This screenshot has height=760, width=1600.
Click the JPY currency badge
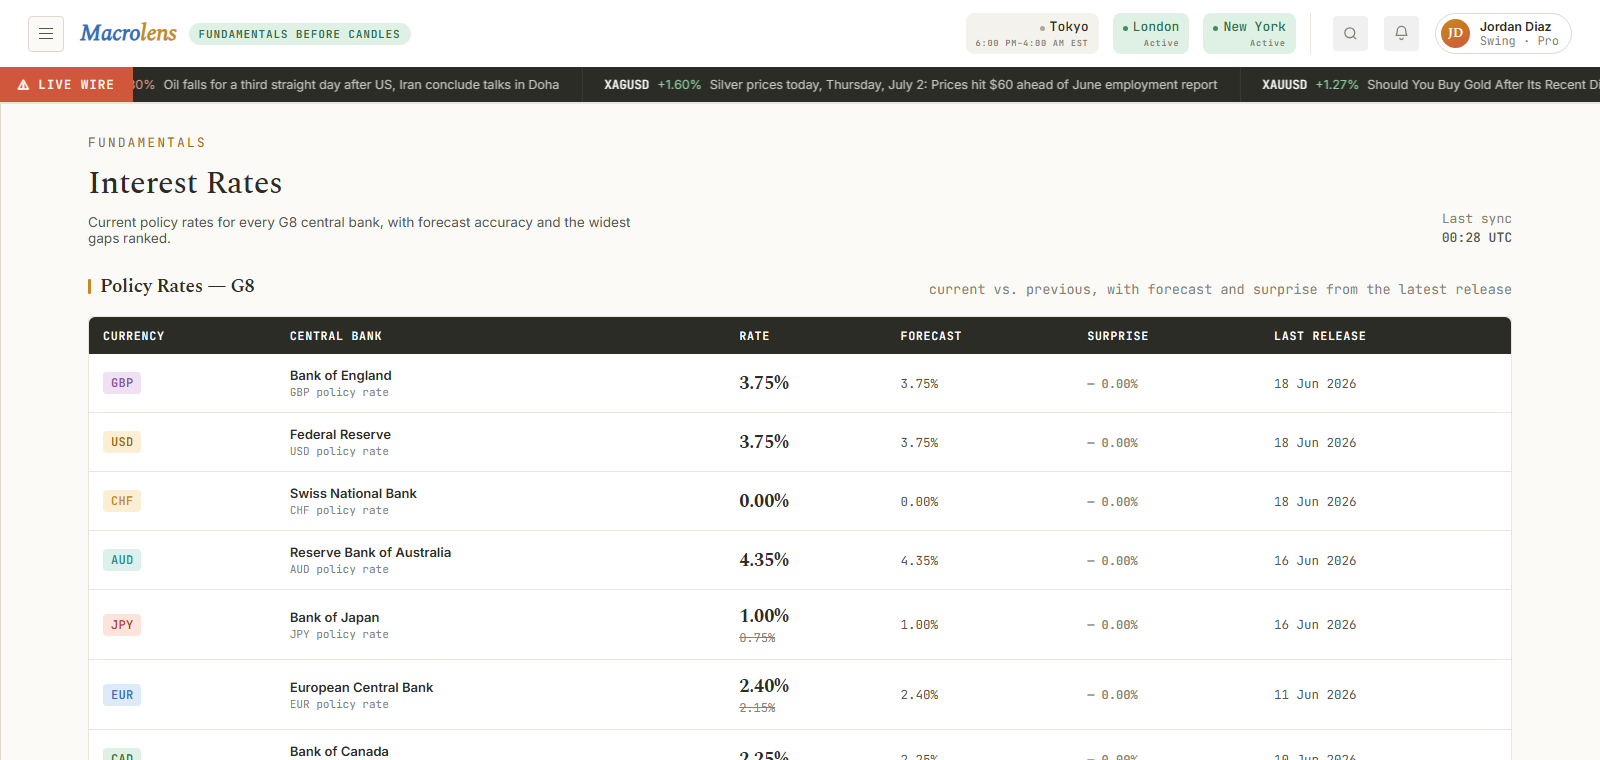(122, 625)
